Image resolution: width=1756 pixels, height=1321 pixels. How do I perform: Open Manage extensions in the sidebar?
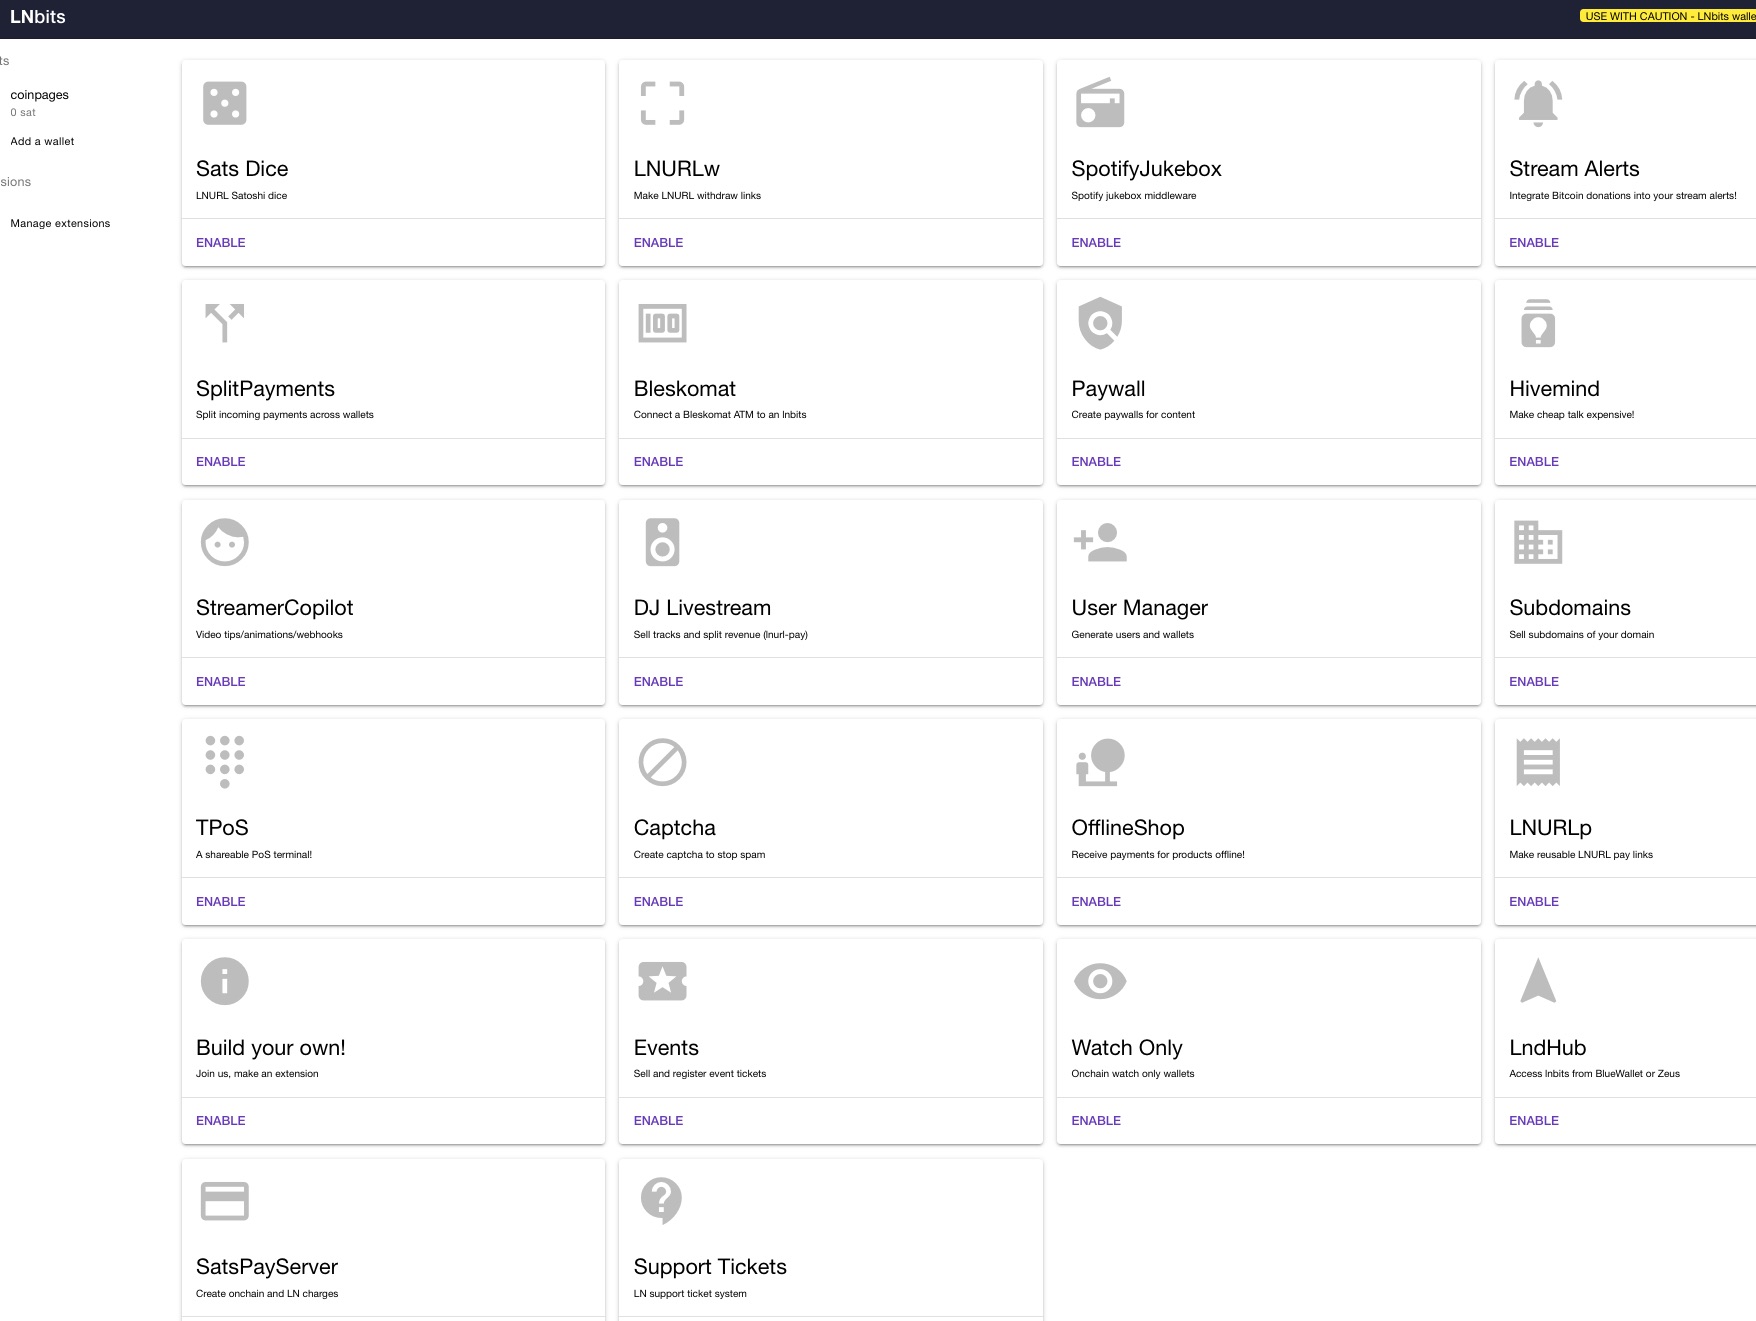[60, 223]
